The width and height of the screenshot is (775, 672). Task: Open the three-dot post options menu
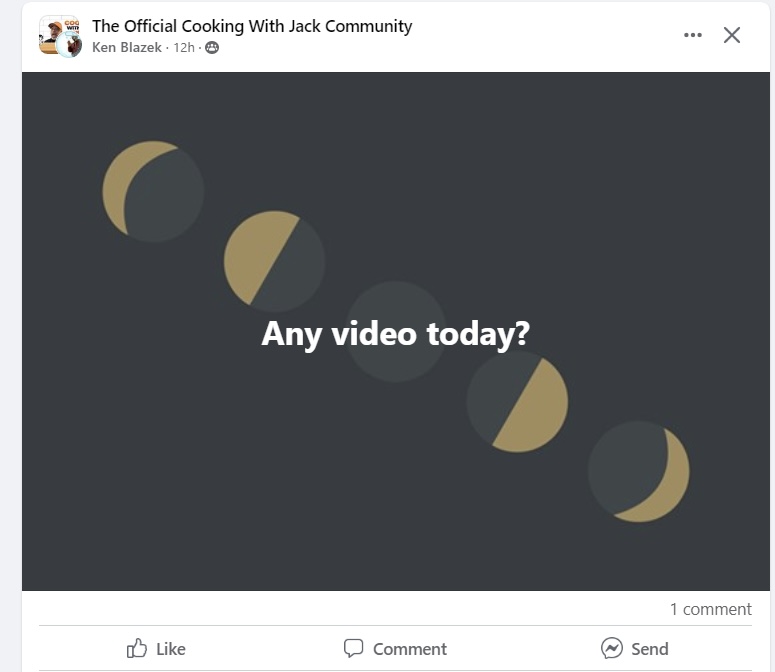coord(692,35)
